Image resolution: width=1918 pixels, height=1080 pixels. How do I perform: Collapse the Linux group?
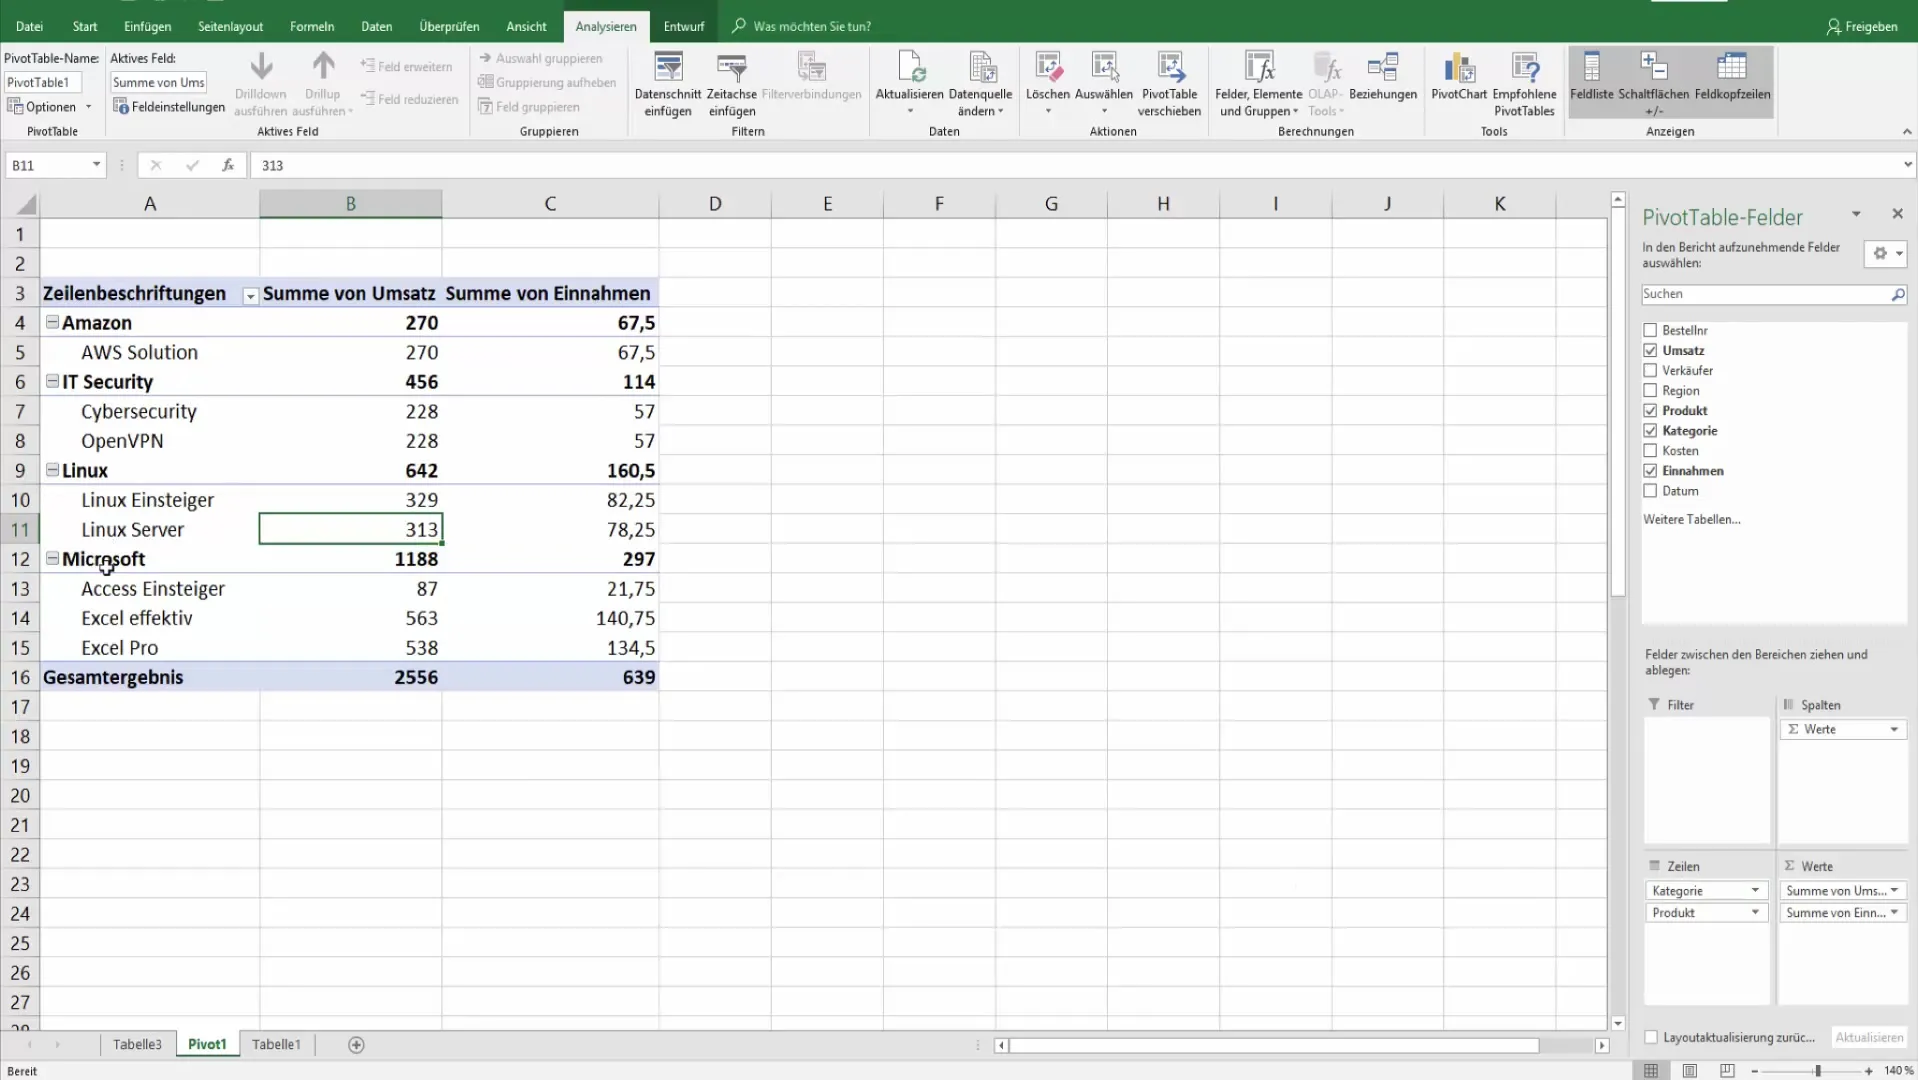[x=52, y=469]
